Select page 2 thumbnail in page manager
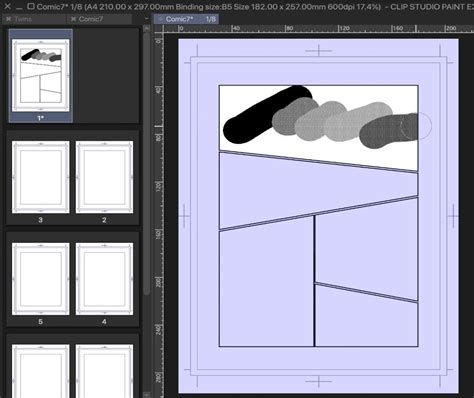 pos(104,177)
